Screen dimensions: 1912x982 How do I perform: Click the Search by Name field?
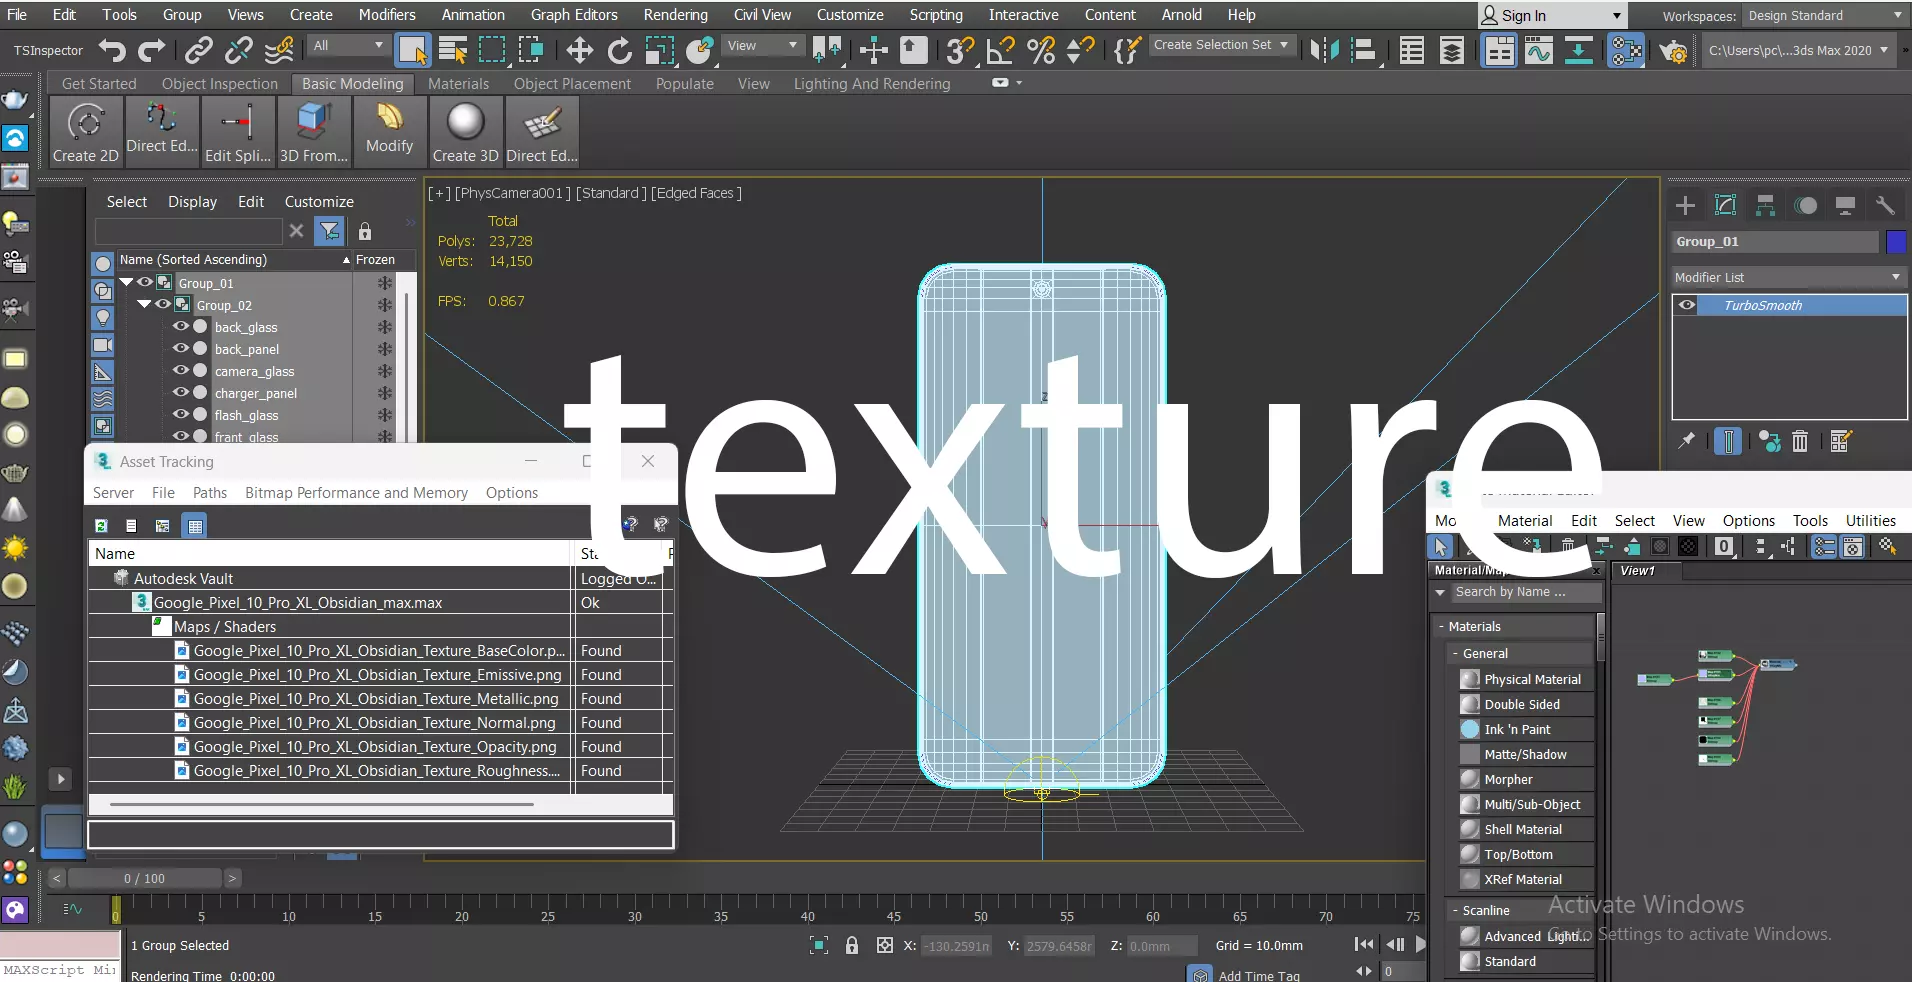coord(1526,592)
